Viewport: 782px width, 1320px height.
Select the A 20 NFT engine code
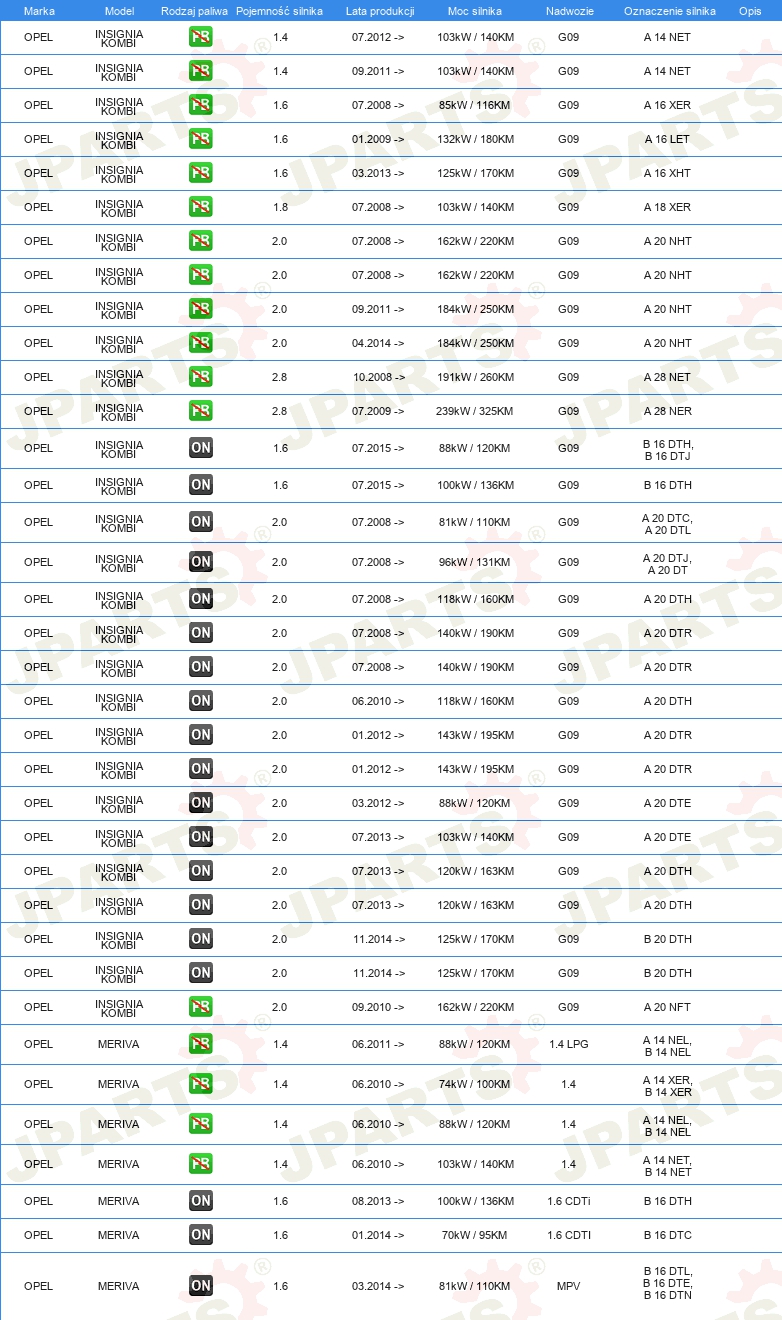tap(667, 1007)
